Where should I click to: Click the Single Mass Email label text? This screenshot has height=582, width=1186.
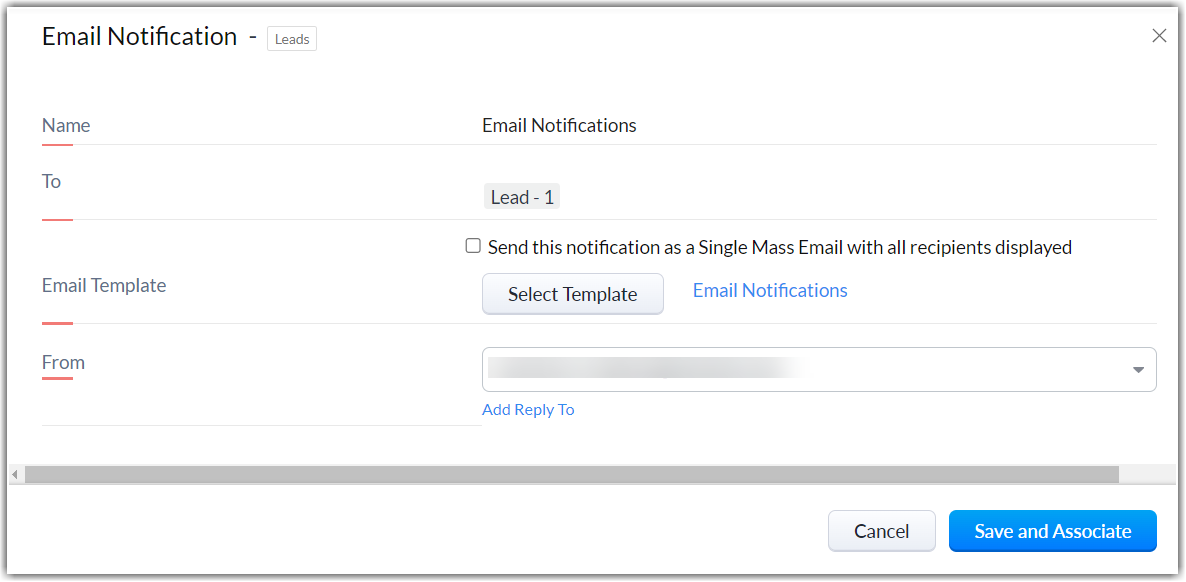(780, 247)
